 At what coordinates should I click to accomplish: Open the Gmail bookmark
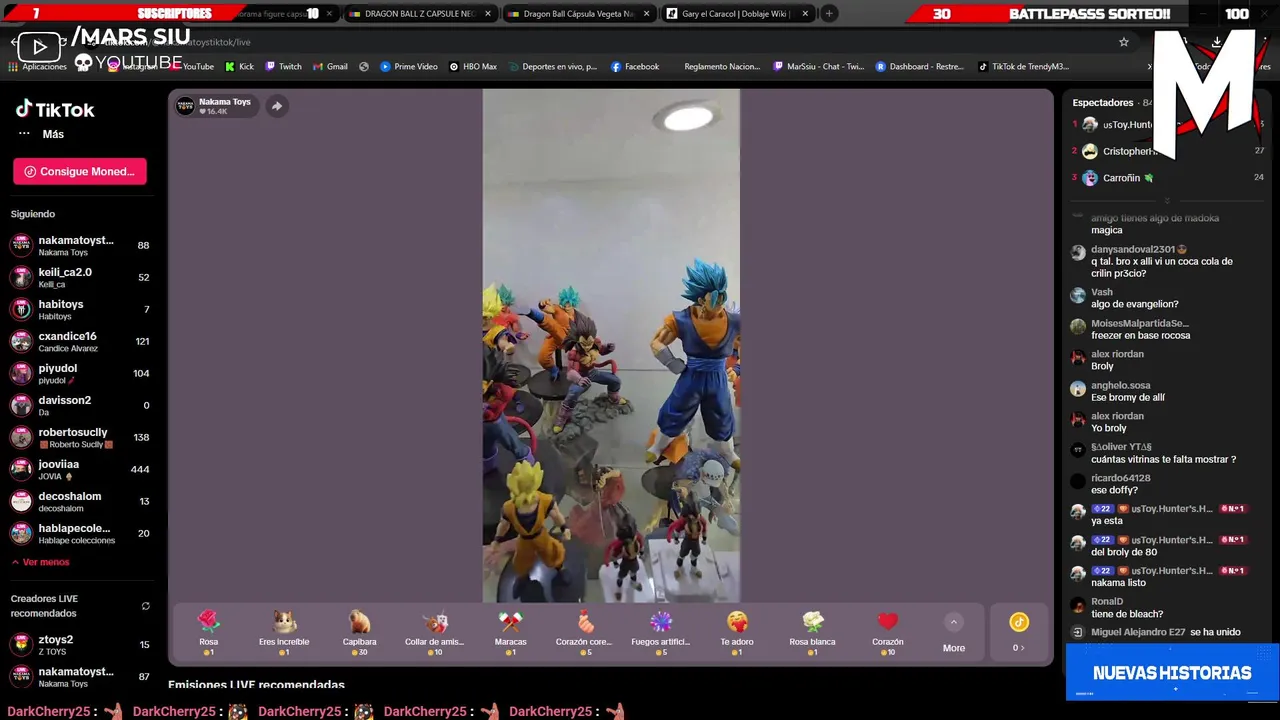(330, 67)
